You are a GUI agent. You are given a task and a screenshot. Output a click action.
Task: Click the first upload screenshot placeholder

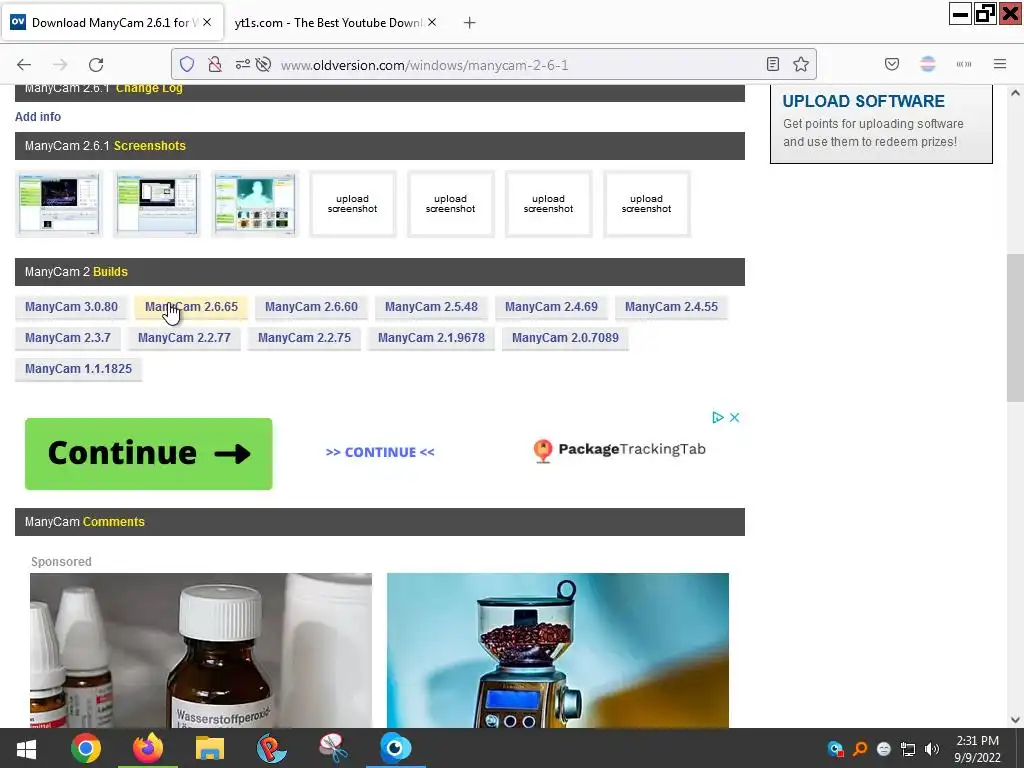click(x=353, y=204)
